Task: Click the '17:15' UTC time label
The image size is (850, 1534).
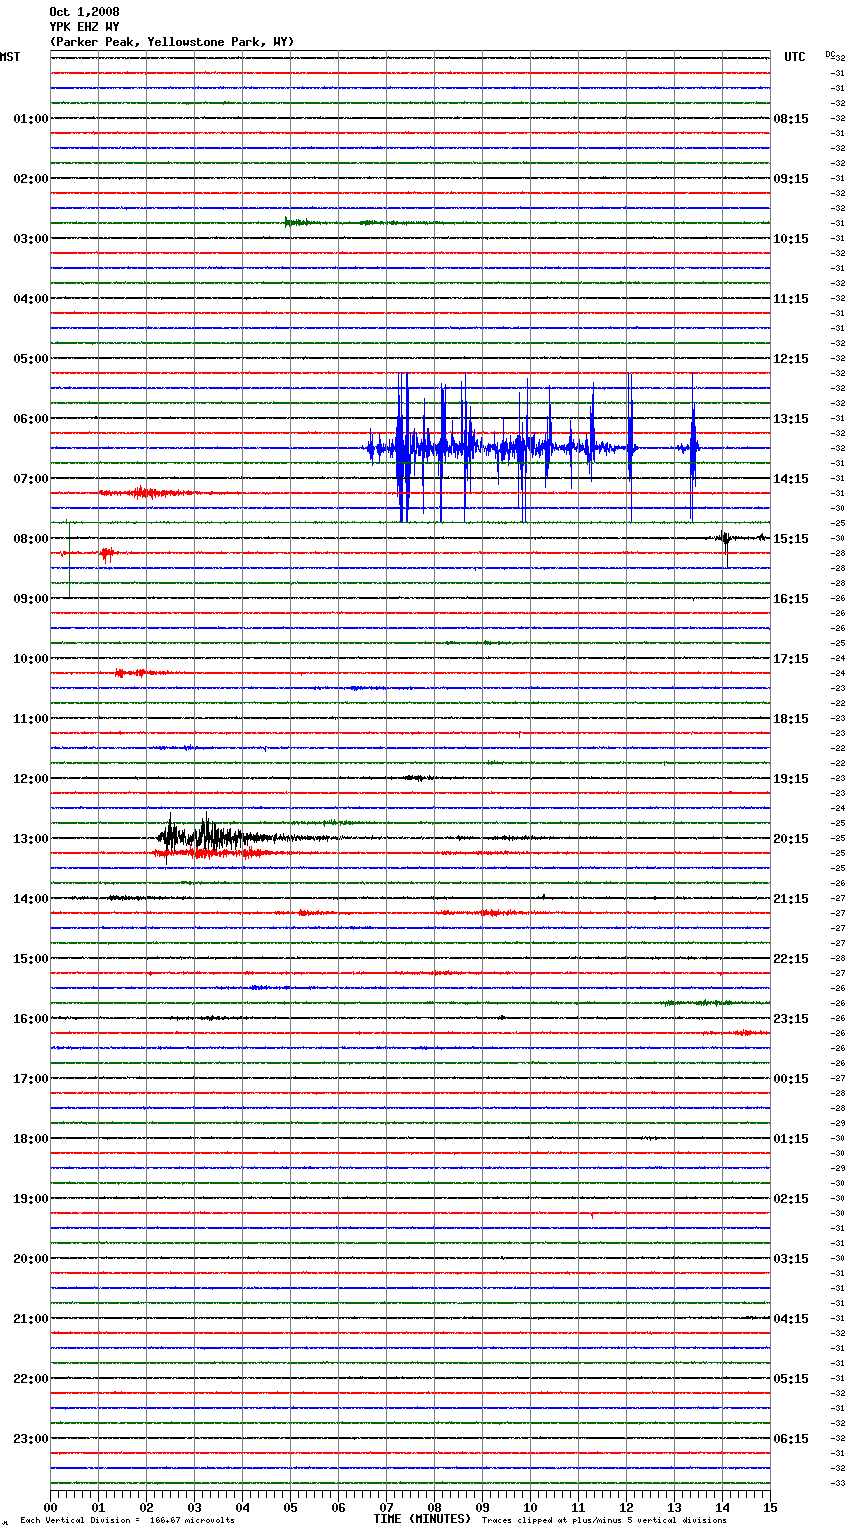Action: tap(791, 659)
